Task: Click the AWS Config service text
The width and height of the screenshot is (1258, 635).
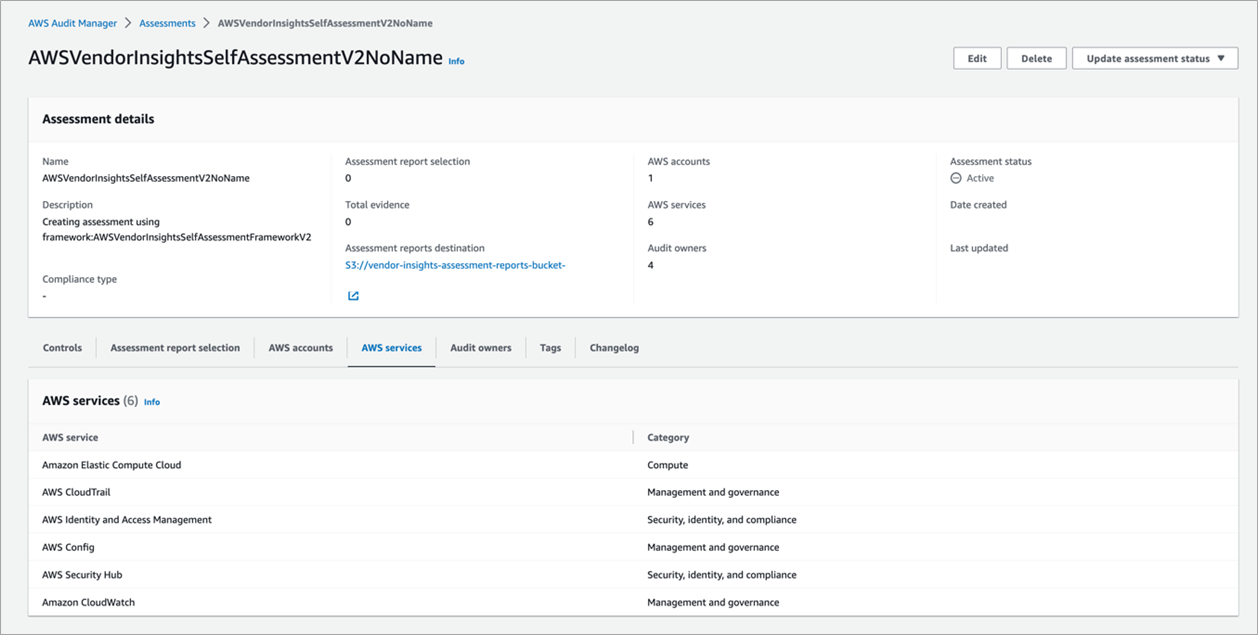Action: (x=68, y=547)
